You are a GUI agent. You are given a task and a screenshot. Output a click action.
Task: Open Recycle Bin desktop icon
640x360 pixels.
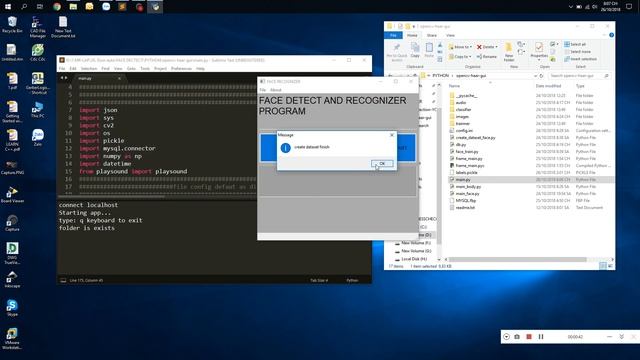pyautogui.click(x=12, y=25)
